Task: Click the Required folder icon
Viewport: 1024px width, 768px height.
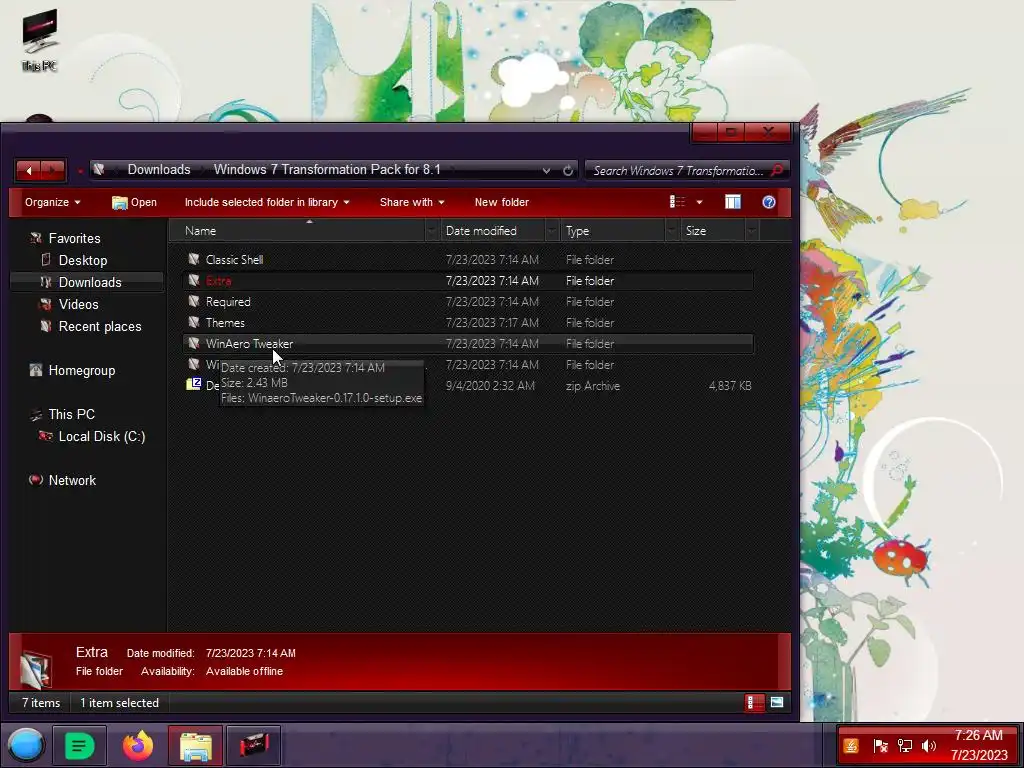Action: pos(193,301)
